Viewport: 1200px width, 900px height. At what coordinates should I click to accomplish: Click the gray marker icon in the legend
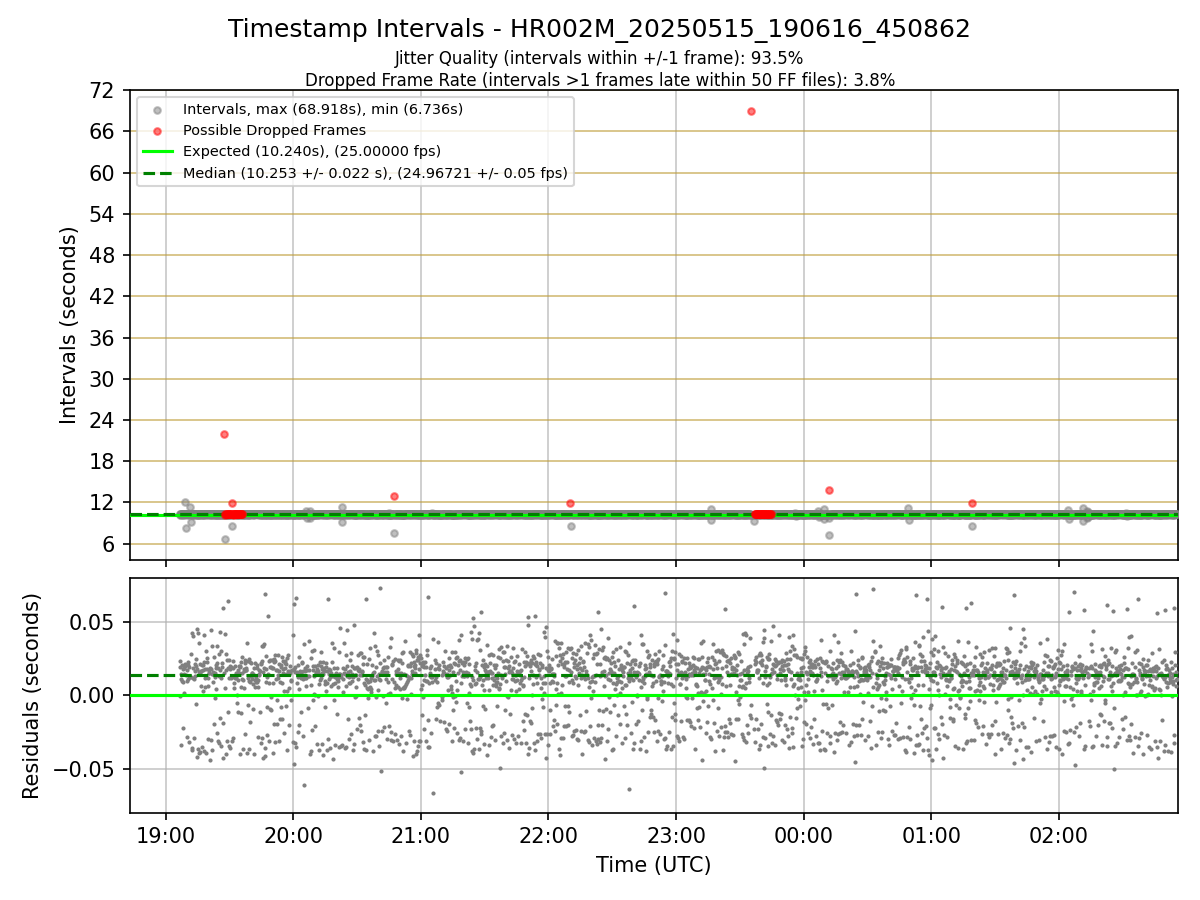[157, 109]
